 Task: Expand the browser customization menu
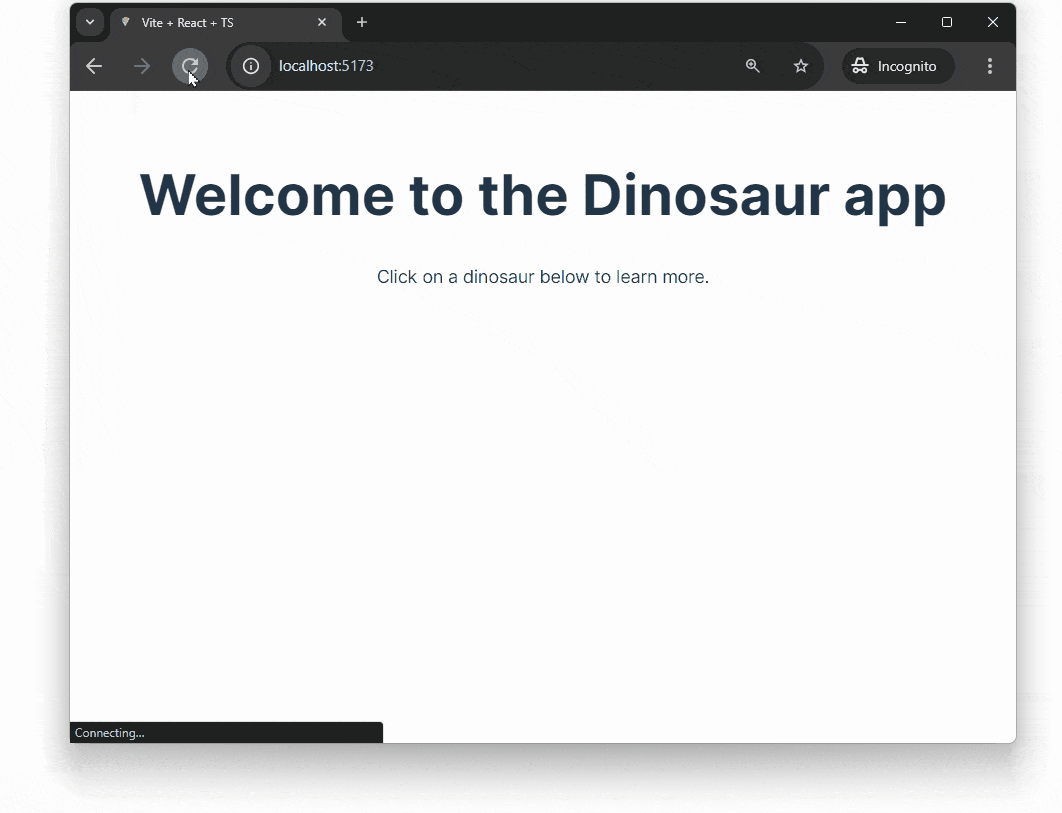coord(990,66)
